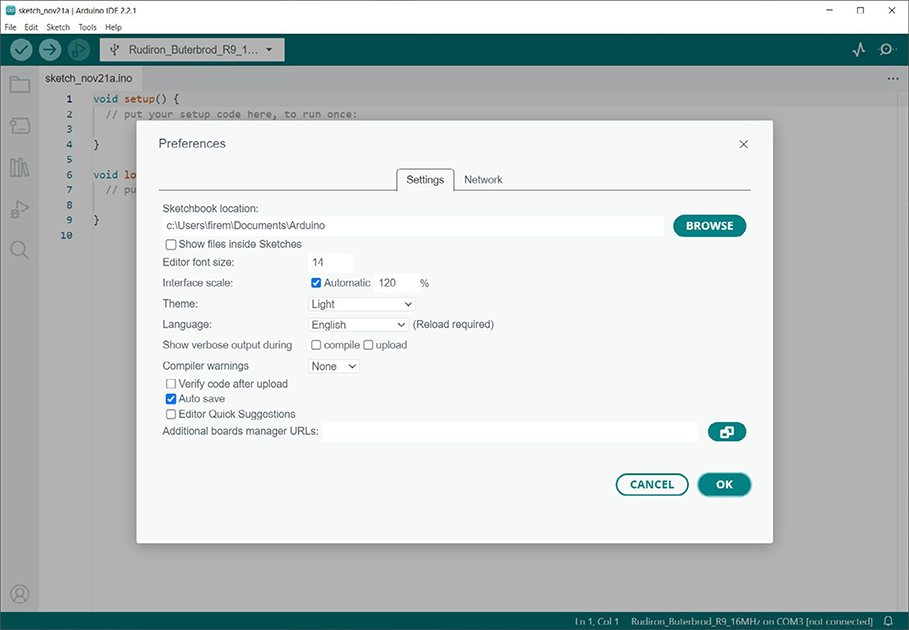The image size is (909, 630).
Task: Click the CANCEL button
Action: (x=652, y=485)
